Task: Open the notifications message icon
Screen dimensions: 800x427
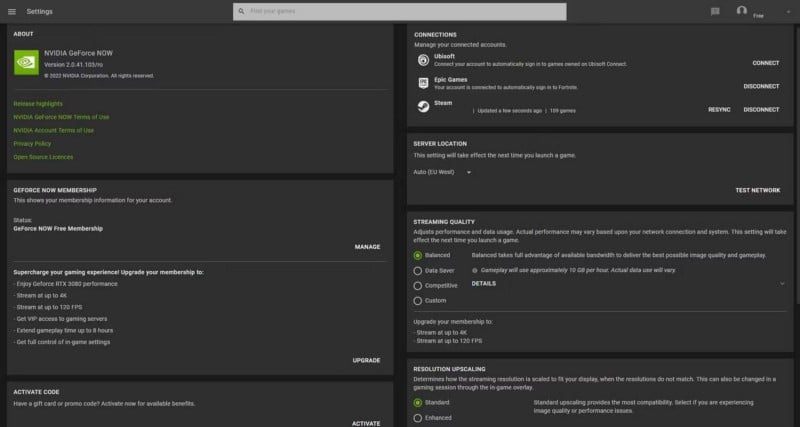Action: point(715,11)
